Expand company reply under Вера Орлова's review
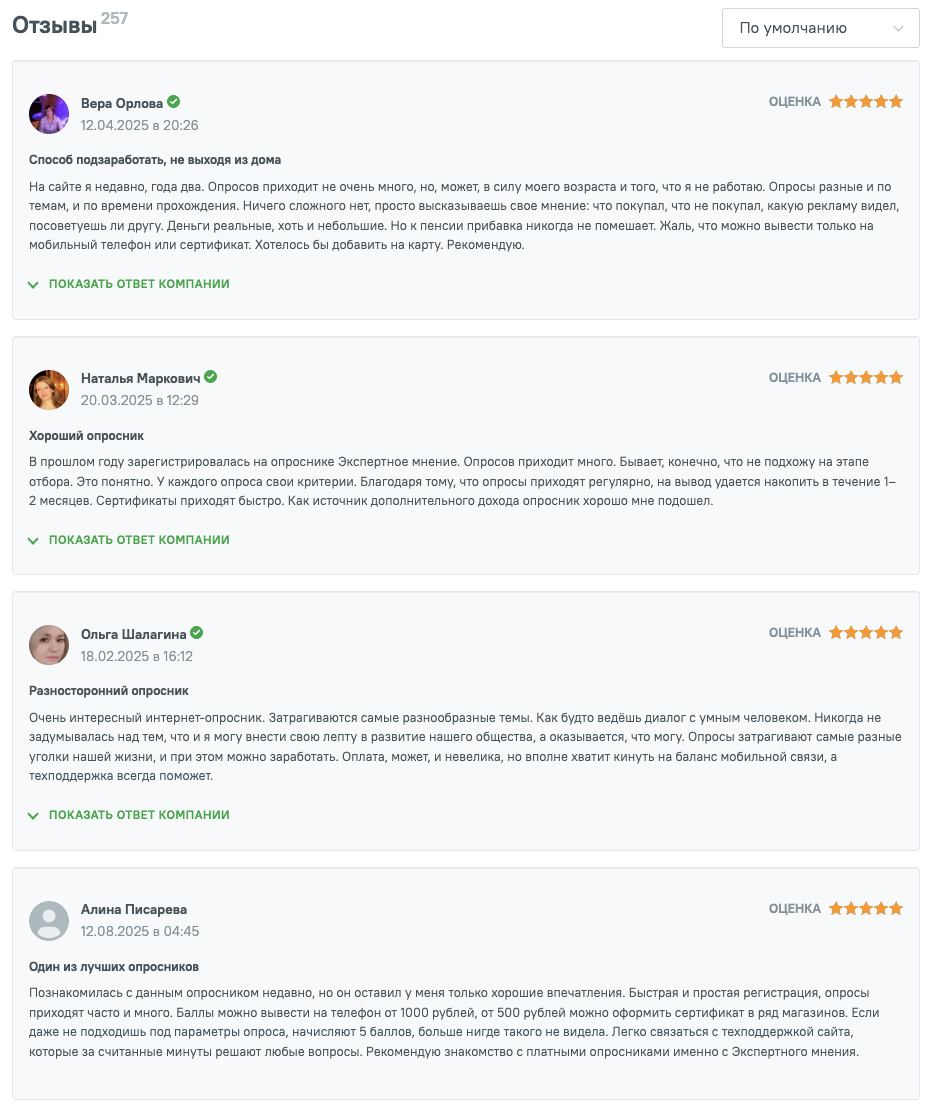Viewport: 933px width, 1112px height. [x=139, y=284]
